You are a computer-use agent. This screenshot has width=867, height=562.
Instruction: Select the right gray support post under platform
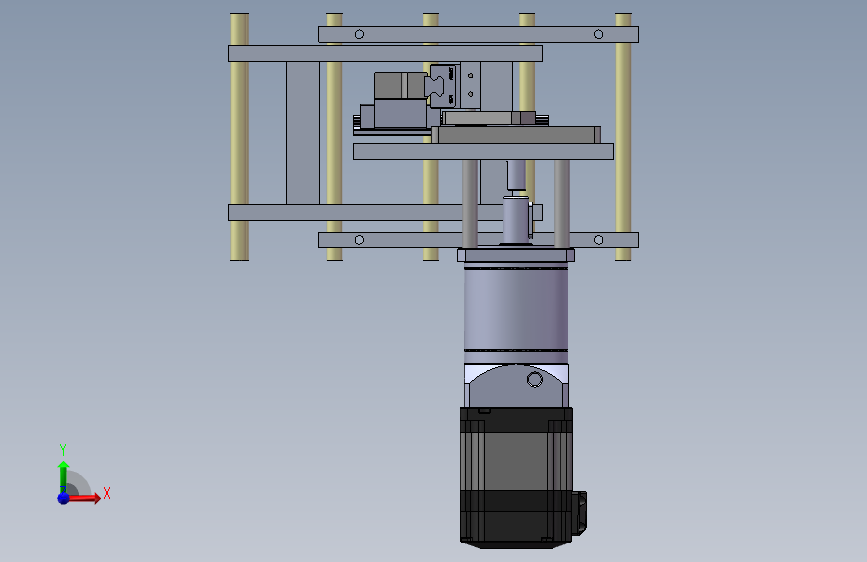point(562,204)
